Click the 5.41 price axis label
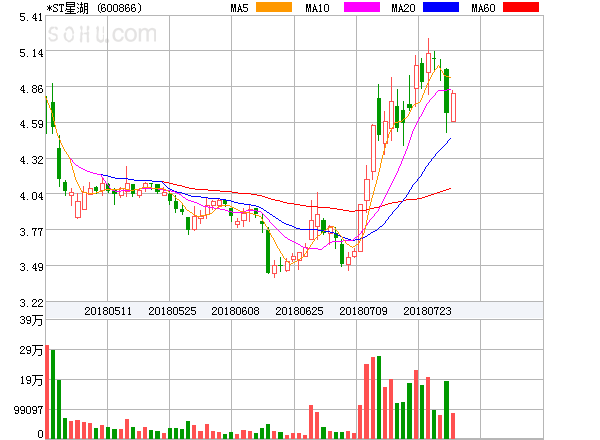Image resolution: width=600 pixels, height=440 pixels. pos(31,17)
